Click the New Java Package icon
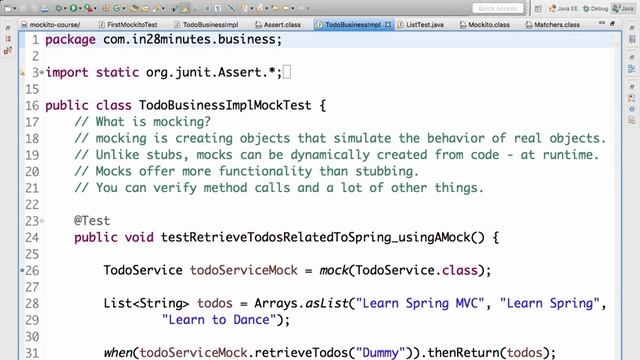 click(106, 8)
